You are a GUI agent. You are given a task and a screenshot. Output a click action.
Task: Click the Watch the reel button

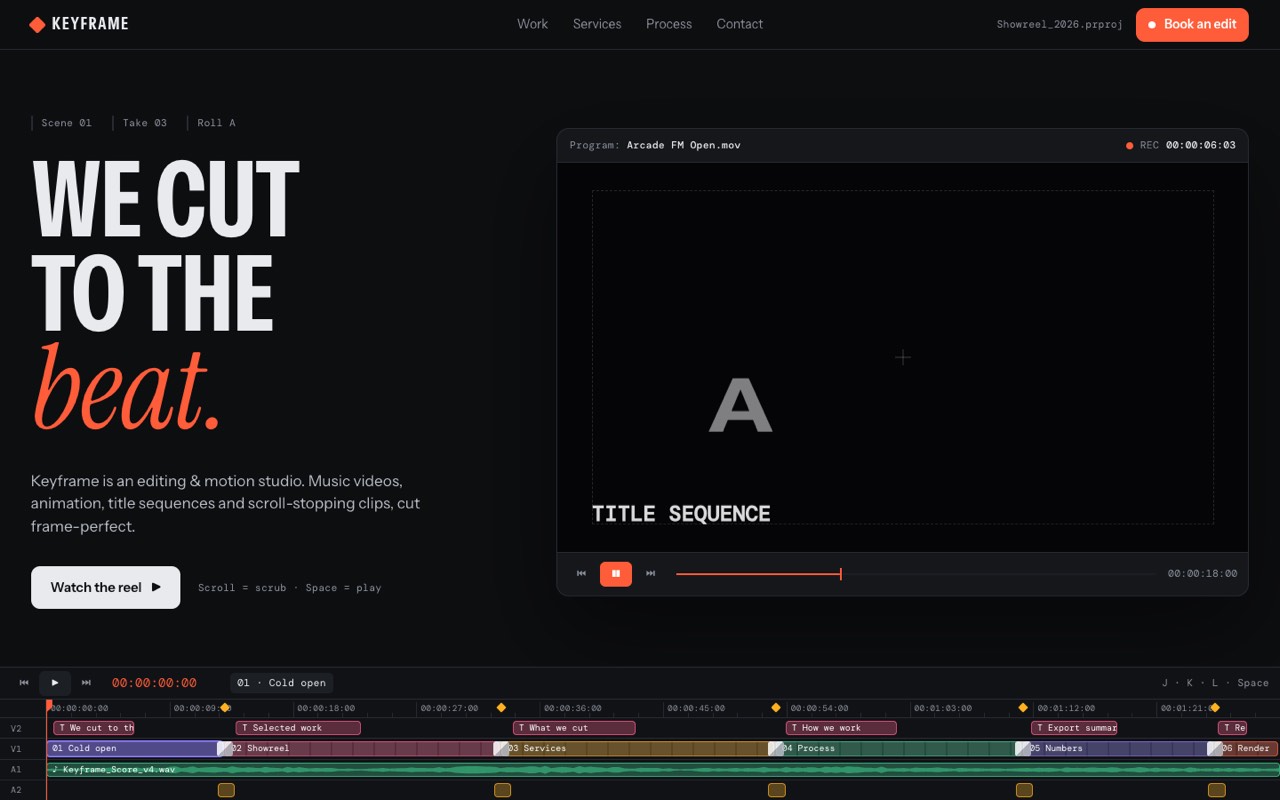tap(106, 588)
